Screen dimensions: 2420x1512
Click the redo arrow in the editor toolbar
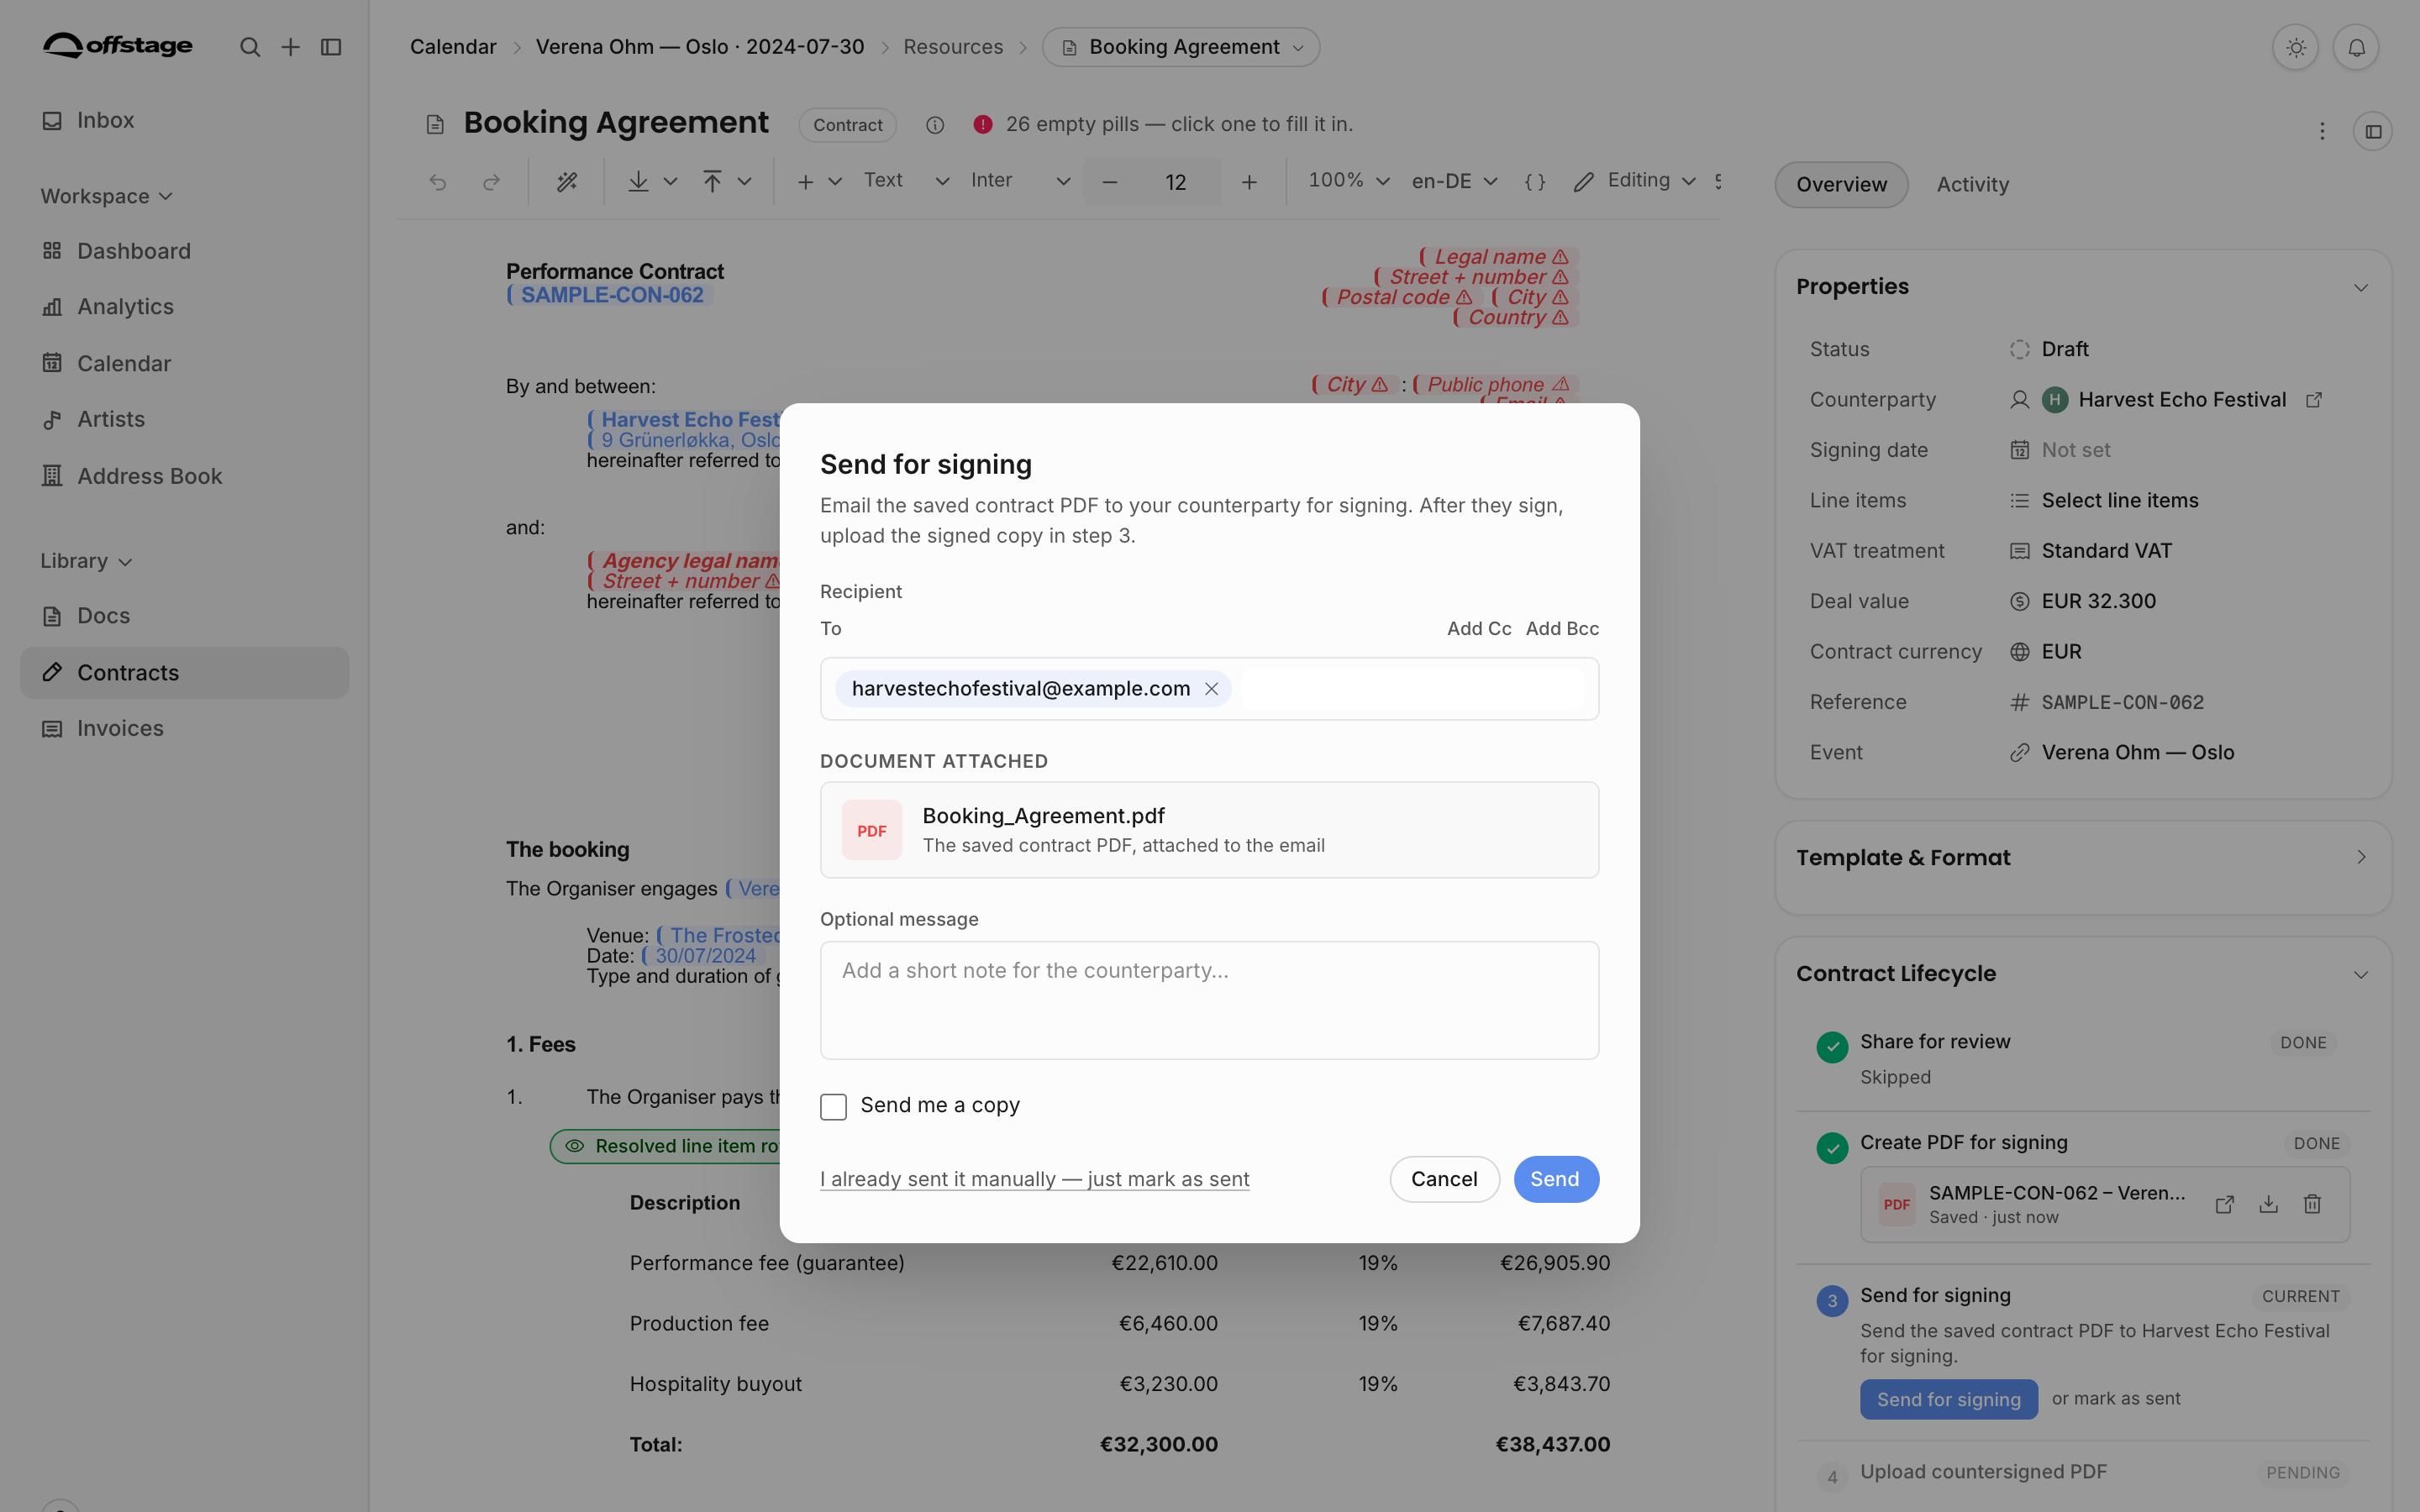(x=491, y=182)
